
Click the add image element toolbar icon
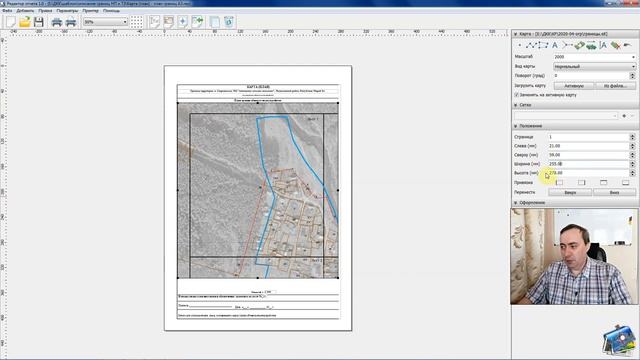169,22
